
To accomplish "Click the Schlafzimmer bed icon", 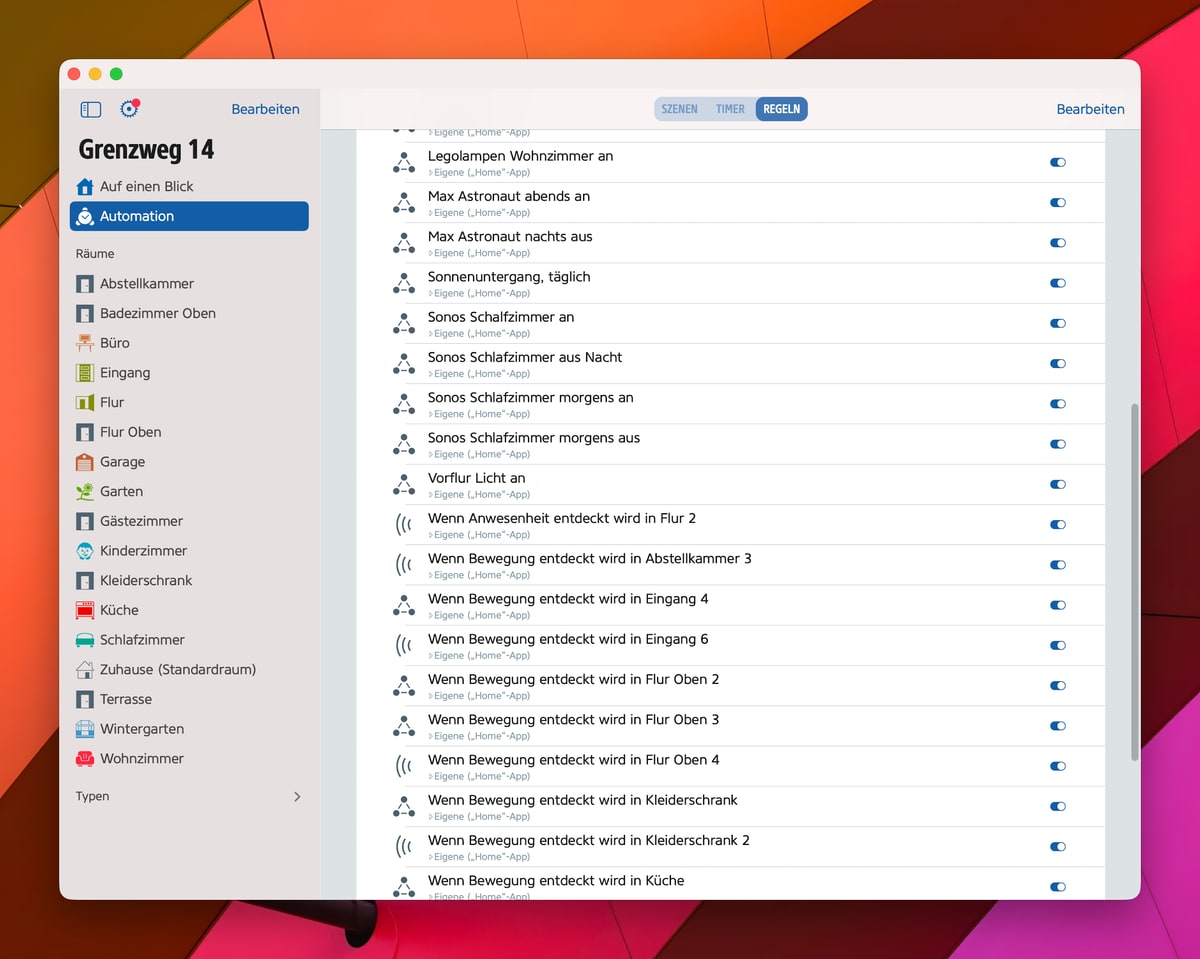I will click(x=85, y=640).
